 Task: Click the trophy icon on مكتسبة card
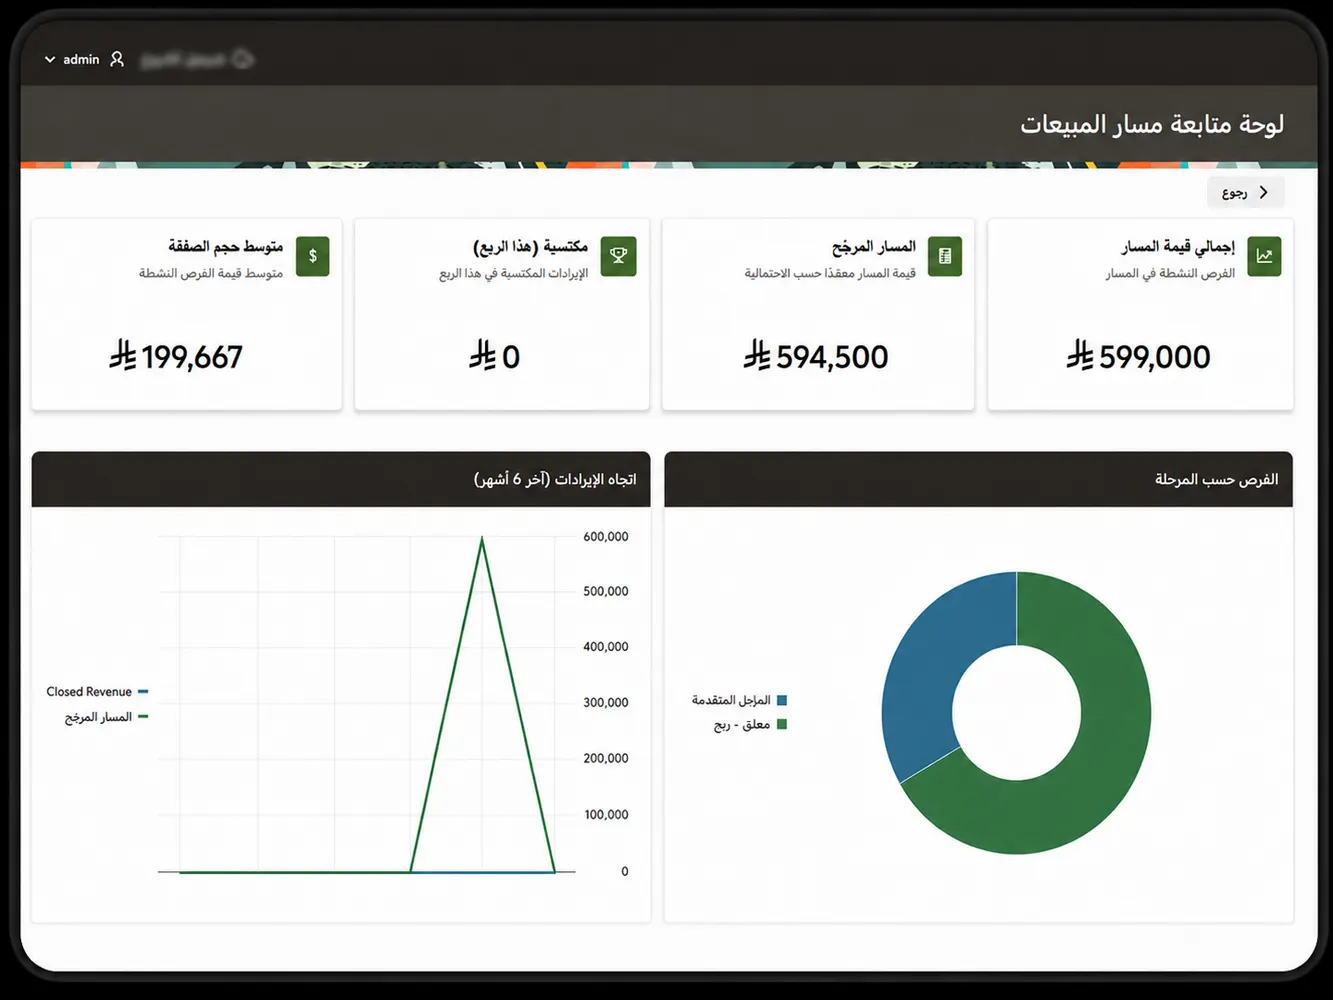(619, 256)
